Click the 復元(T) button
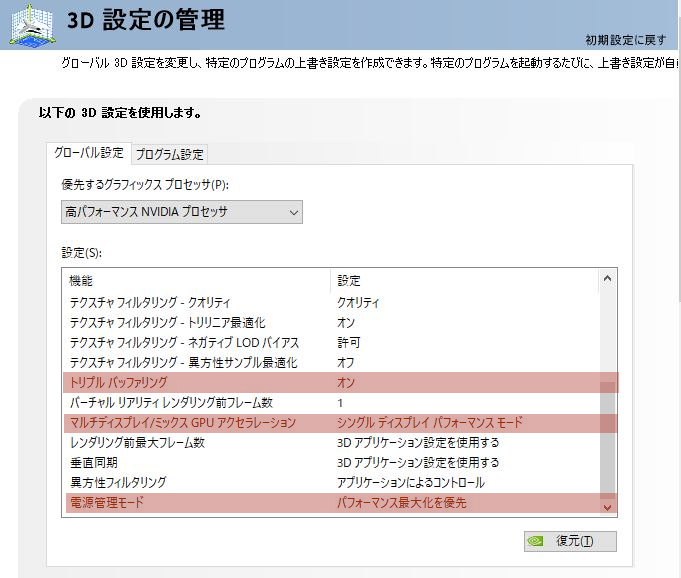Image resolution: width=681 pixels, height=578 pixels. tap(570, 541)
